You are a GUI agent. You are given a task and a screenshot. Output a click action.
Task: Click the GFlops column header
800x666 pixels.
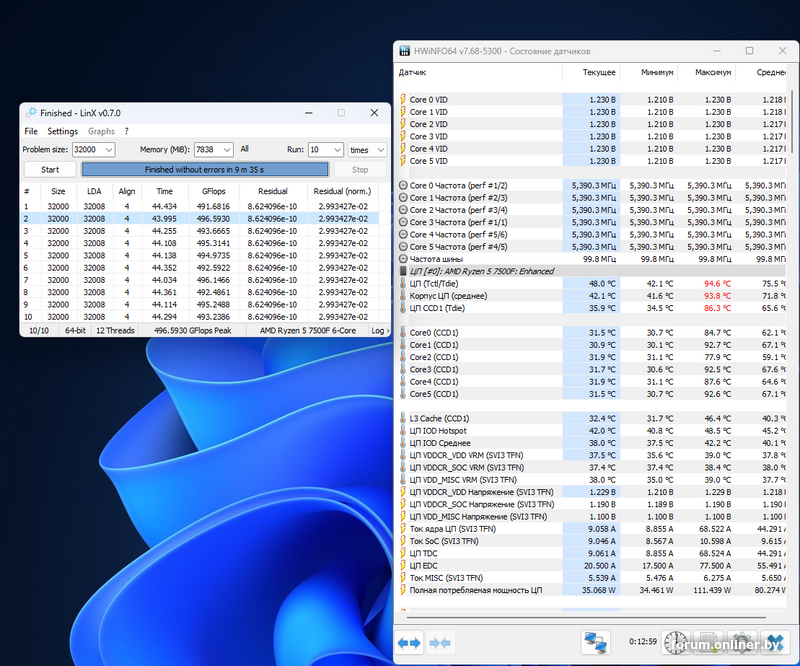[214, 191]
